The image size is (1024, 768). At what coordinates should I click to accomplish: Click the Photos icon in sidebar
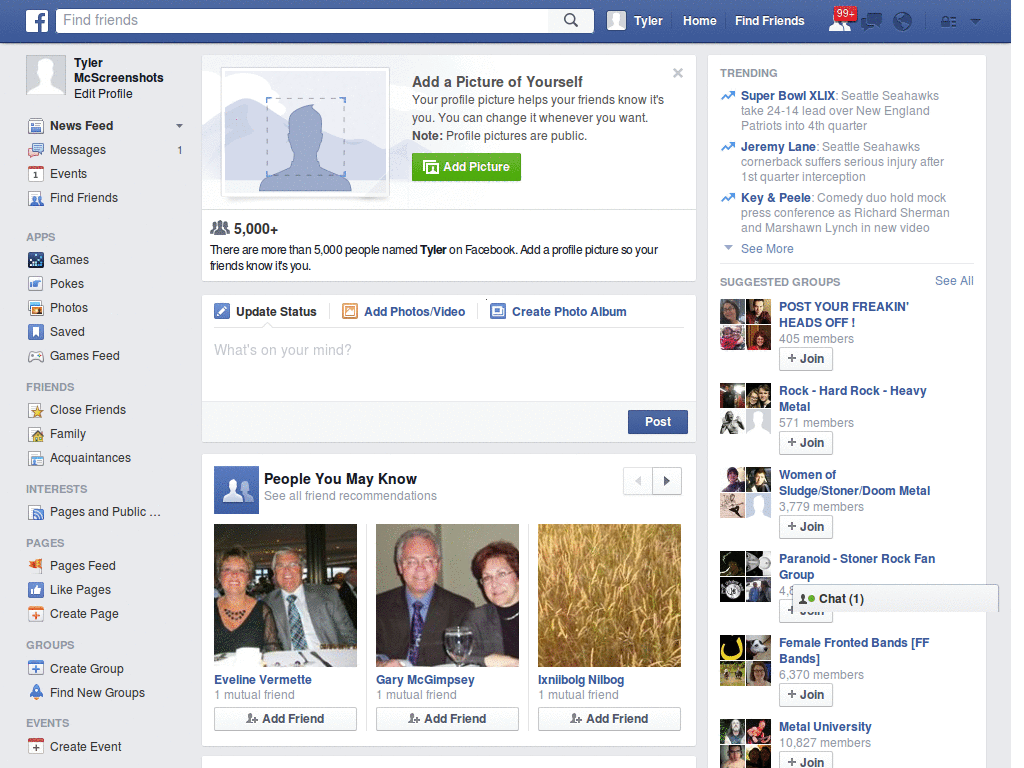point(36,308)
